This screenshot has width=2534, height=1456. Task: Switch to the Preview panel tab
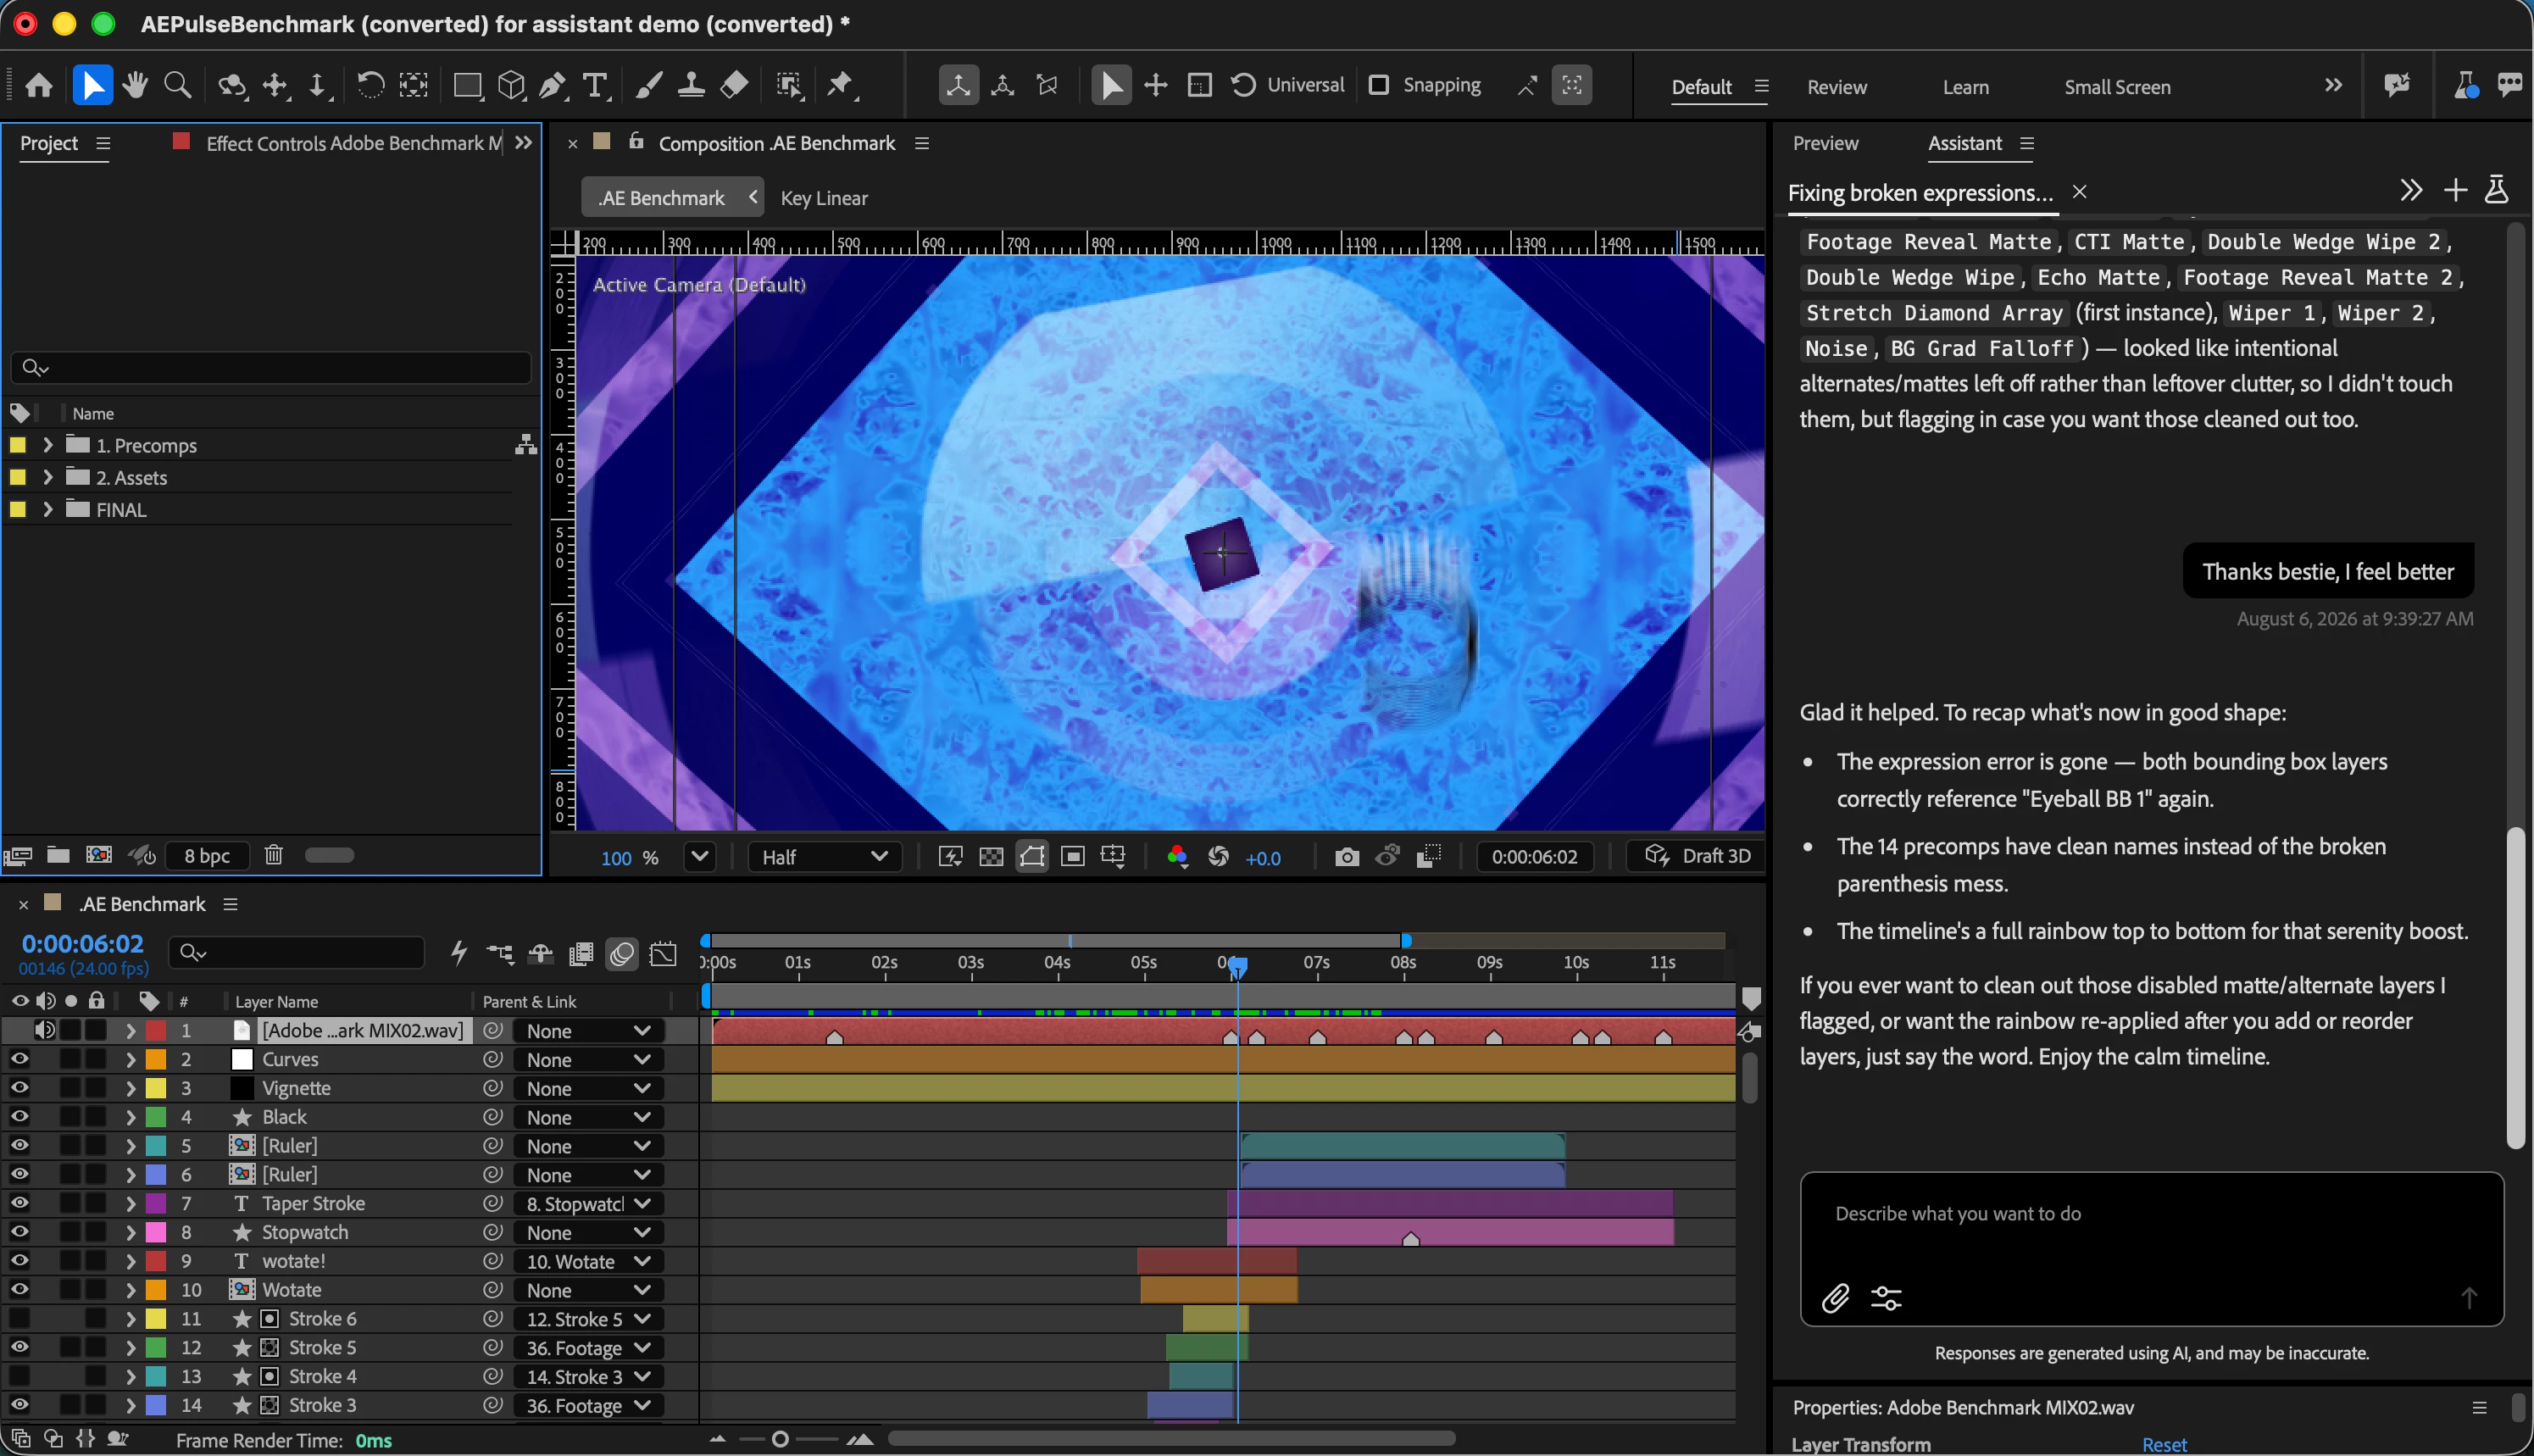pyautogui.click(x=1825, y=143)
